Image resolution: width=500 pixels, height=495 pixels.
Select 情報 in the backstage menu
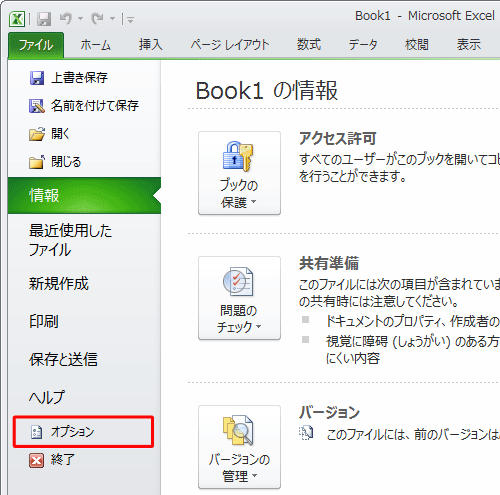(x=84, y=196)
